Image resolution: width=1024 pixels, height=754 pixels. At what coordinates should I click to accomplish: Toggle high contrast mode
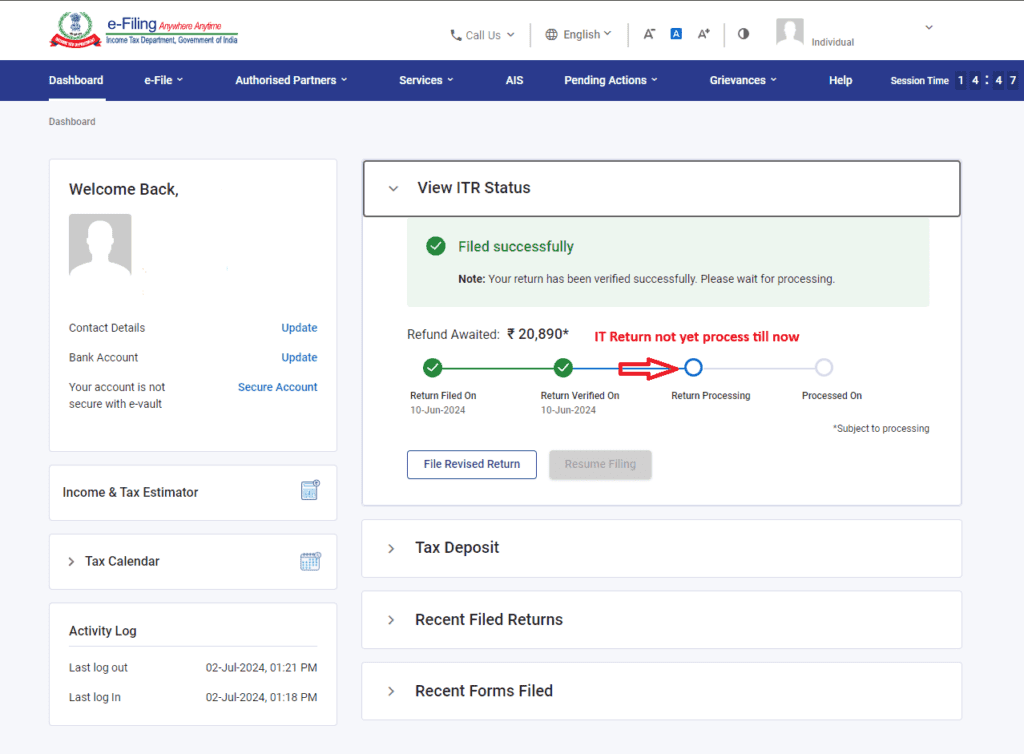tap(743, 34)
